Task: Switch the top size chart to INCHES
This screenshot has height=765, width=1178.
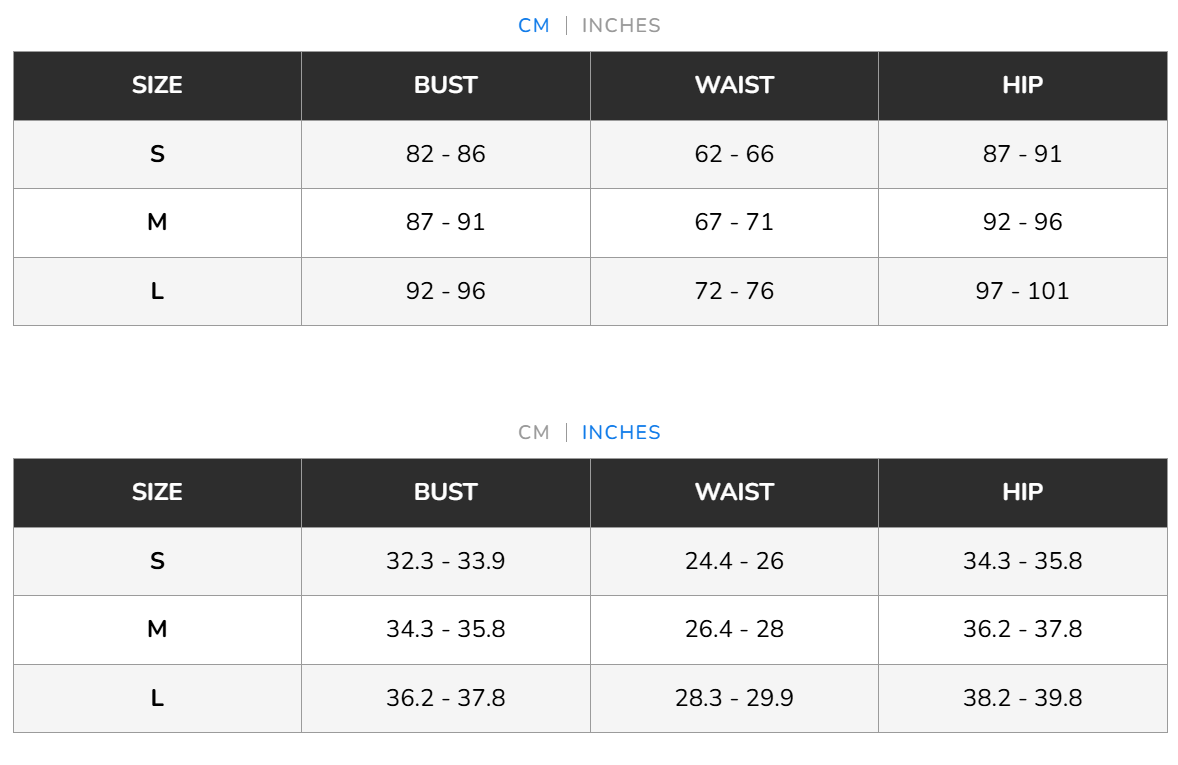Action: click(x=621, y=26)
